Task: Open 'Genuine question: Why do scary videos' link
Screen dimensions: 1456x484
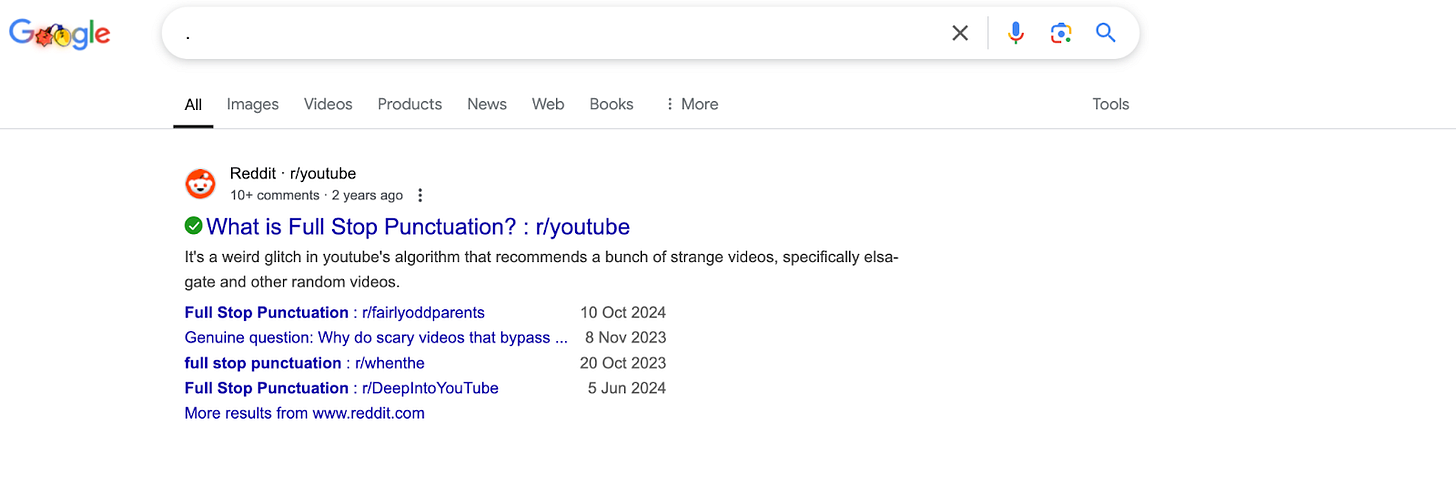Action: (x=376, y=338)
